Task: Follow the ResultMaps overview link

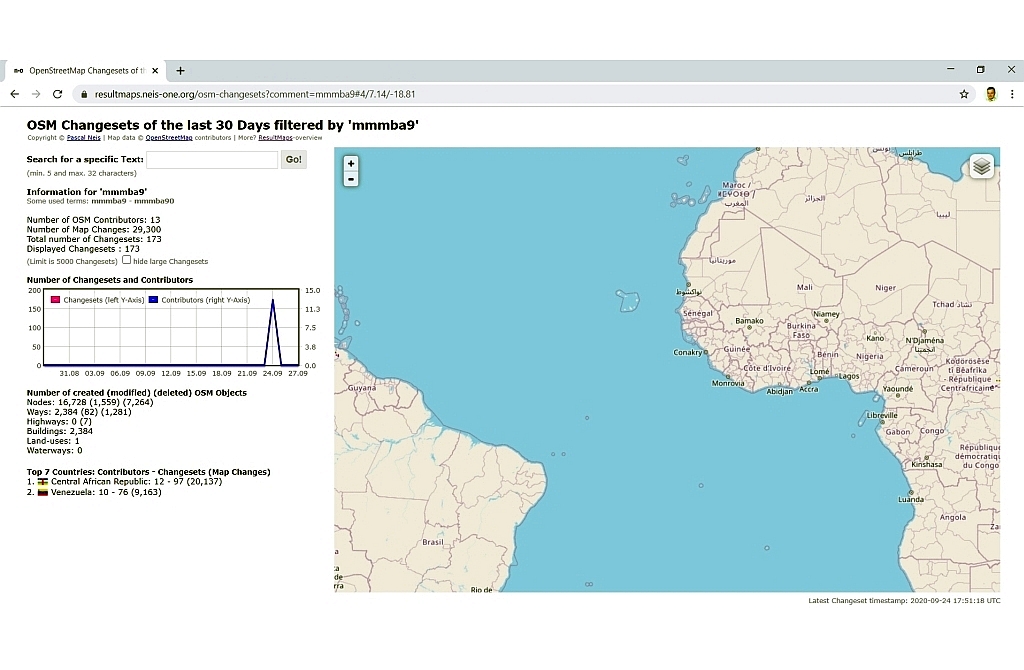Action: (x=275, y=138)
